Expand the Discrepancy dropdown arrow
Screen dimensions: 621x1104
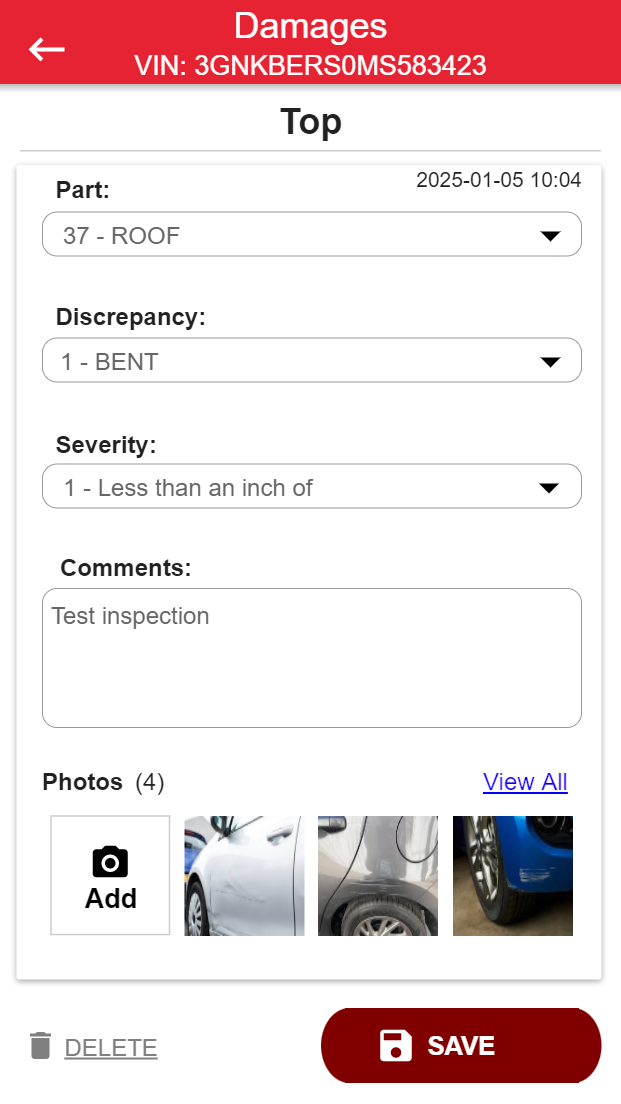tap(549, 362)
